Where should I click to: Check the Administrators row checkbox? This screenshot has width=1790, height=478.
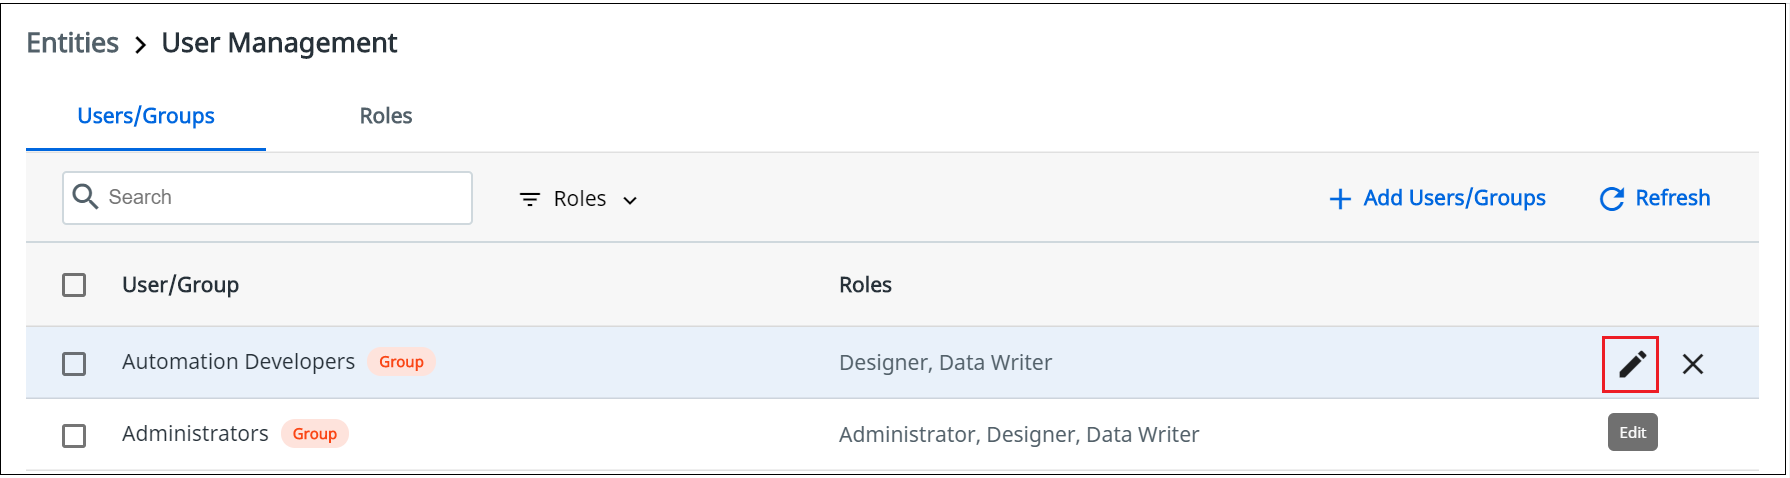(x=74, y=435)
